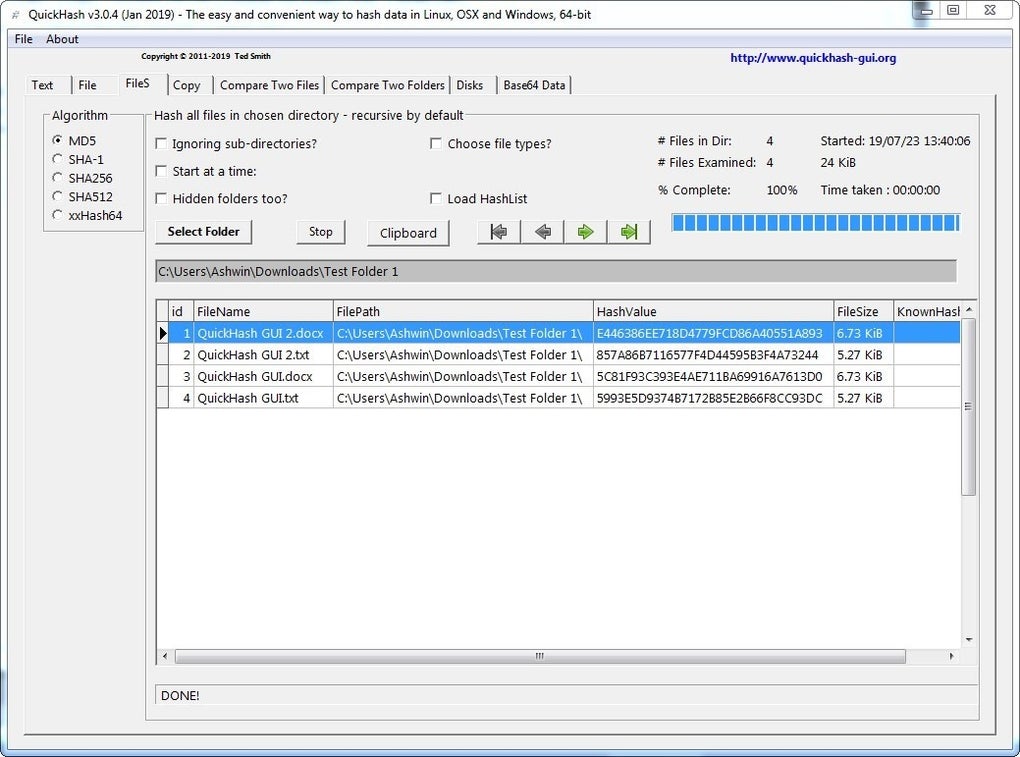1020x757 pixels.
Task: Click the green next-record arrow
Action: point(585,231)
